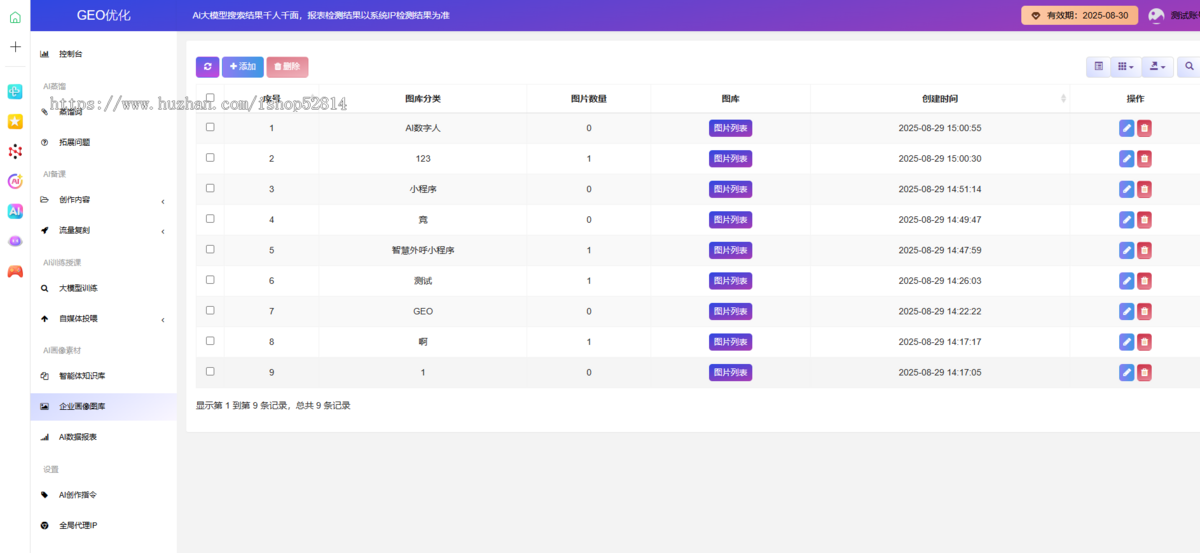1200x553 pixels.
Task: Click the plus icon in the left strip
Action: click(15, 47)
